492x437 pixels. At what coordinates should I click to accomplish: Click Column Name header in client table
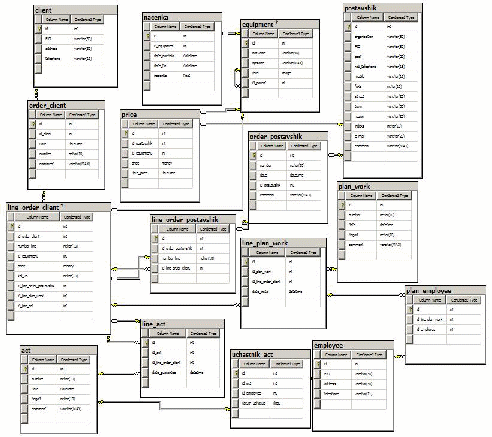[57, 20]
